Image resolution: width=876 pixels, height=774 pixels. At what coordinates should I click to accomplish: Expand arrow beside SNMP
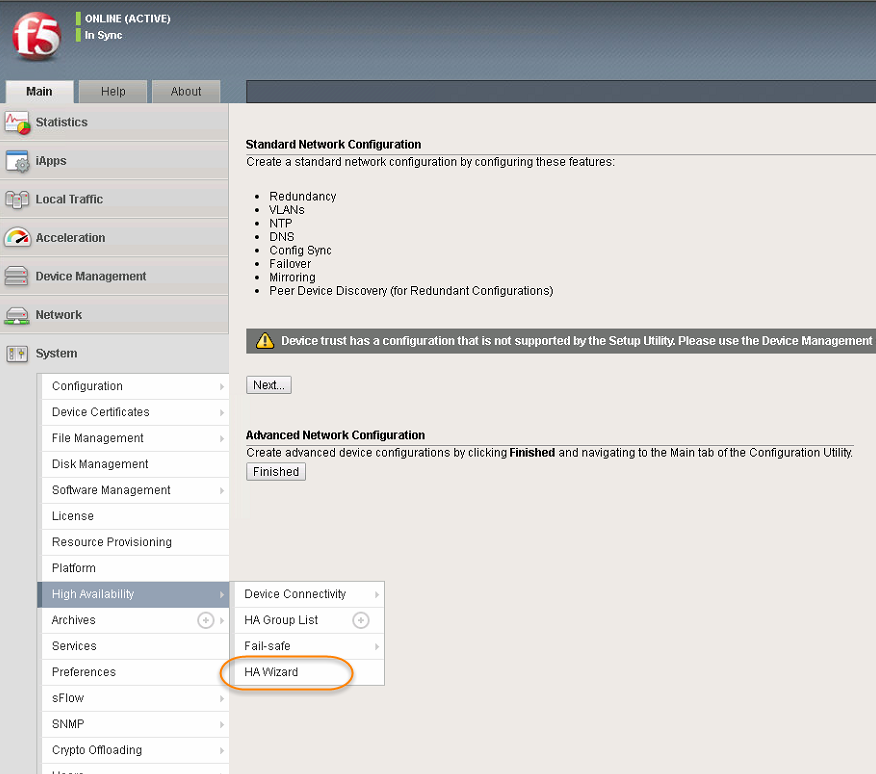coord(222,725)
